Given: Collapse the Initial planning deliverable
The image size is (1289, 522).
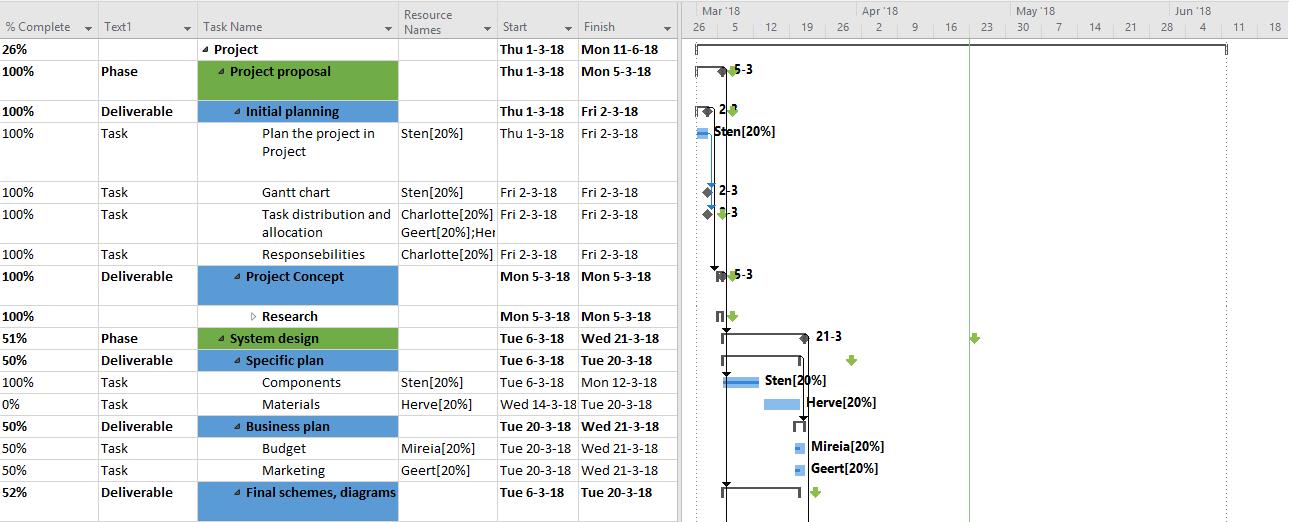Looking at the screenshot, I should (x=238, y=112).
